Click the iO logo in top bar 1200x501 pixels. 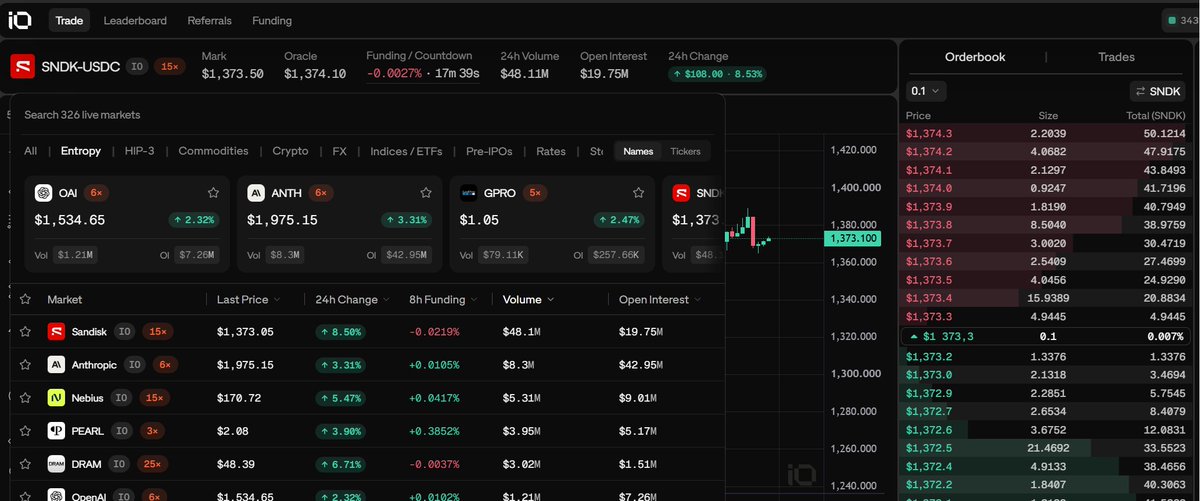click(22, 20)
